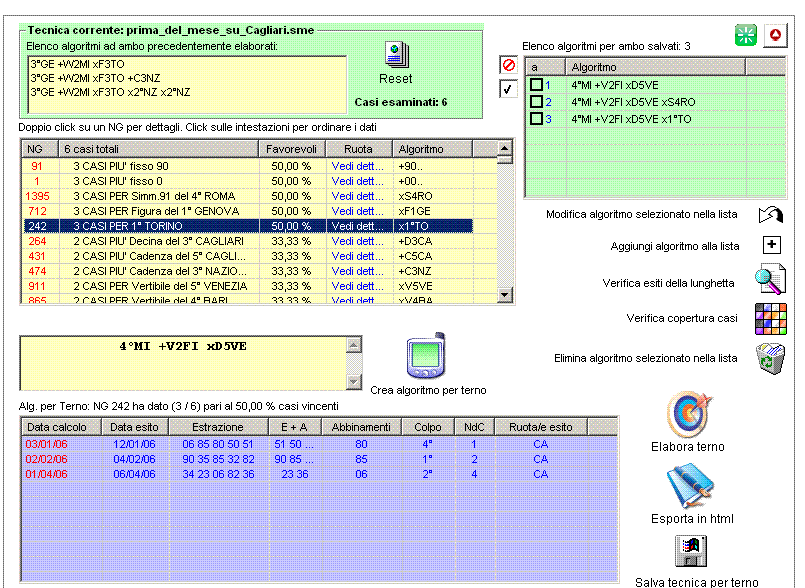Open 'Vedi dett...' link for NG 474
This screenshot has width=805, height=588.
pyautogui.click(x=357, y=271)
